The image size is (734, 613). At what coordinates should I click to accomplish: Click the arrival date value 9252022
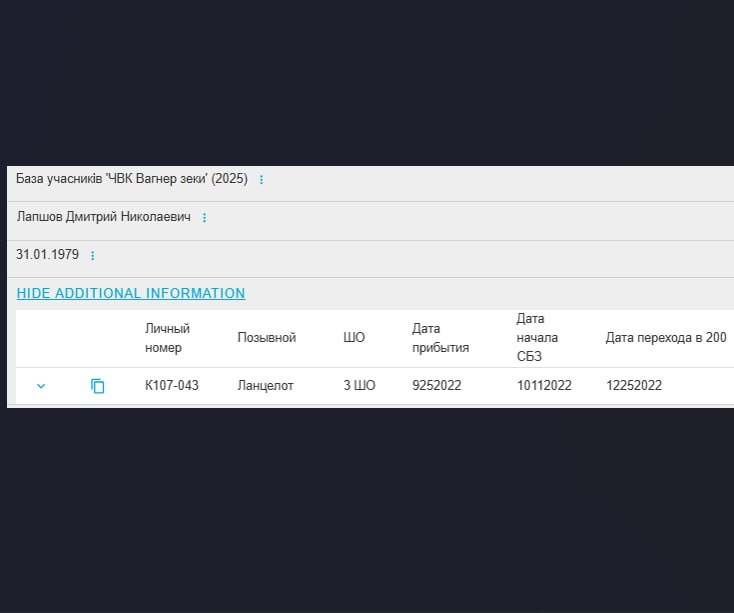tap(437, 386)
